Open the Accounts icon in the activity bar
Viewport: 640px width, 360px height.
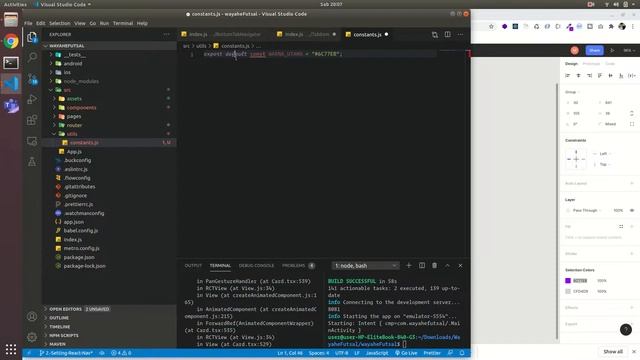click(x=32, y=316)
